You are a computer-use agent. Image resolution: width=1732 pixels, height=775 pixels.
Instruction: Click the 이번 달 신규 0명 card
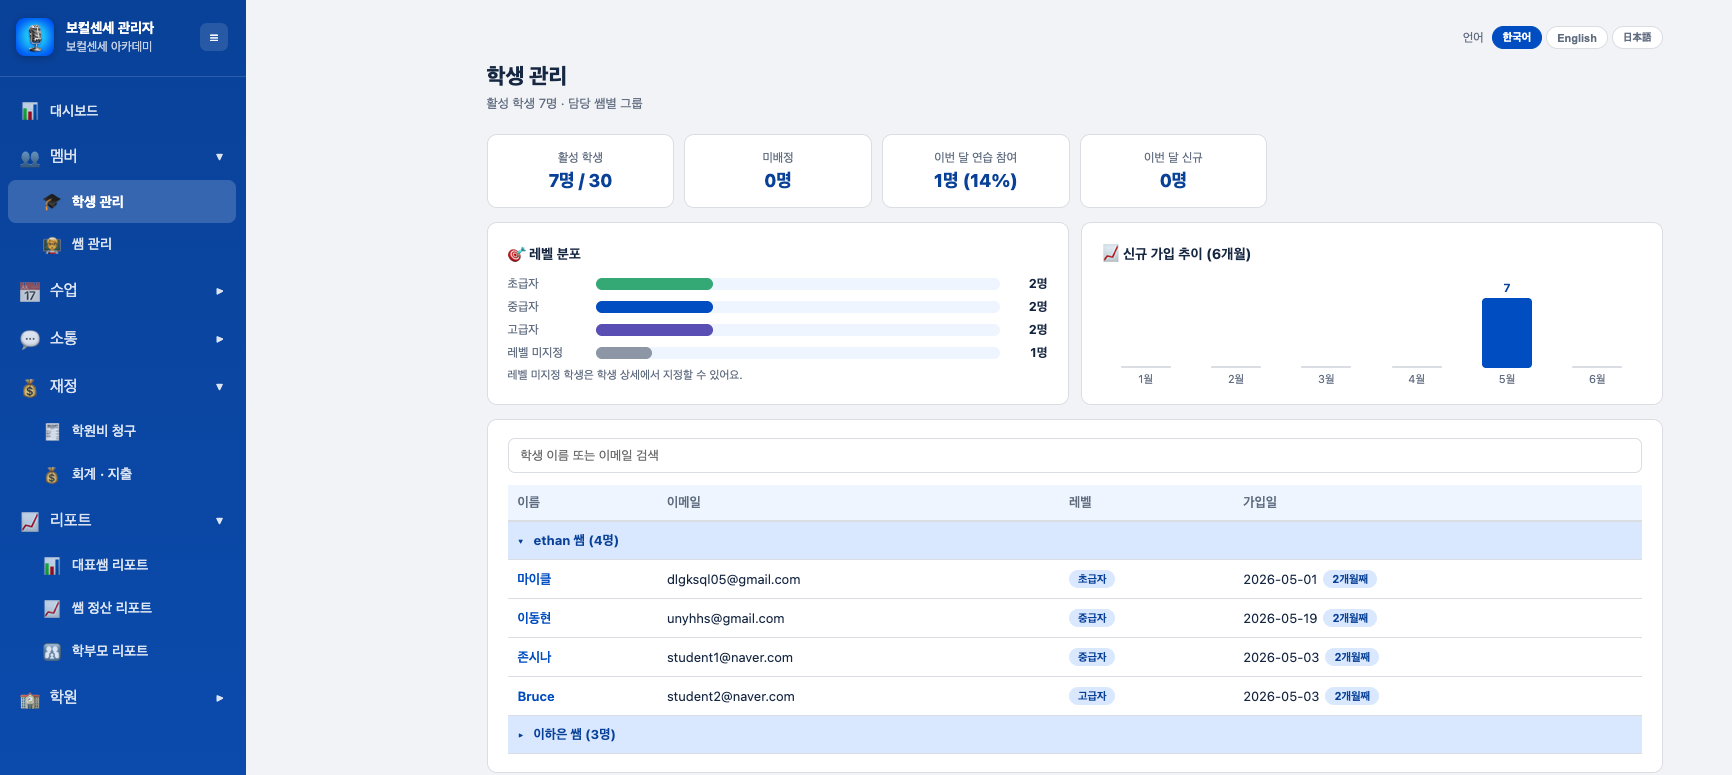point(1173,171)
